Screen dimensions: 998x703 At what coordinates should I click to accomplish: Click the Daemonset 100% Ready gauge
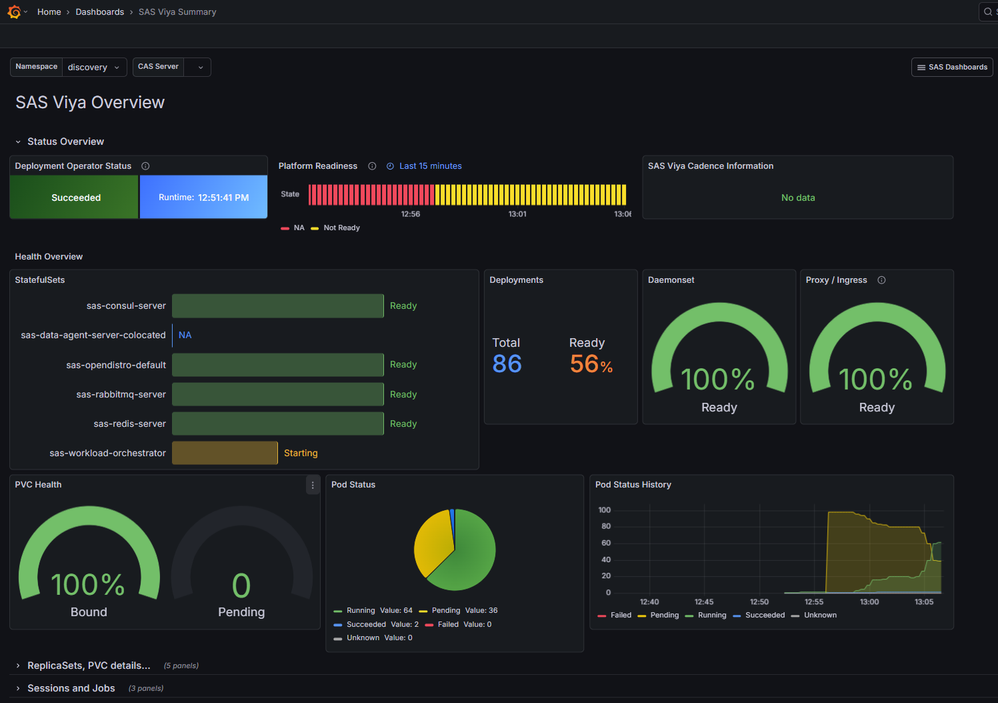point(719,358)
